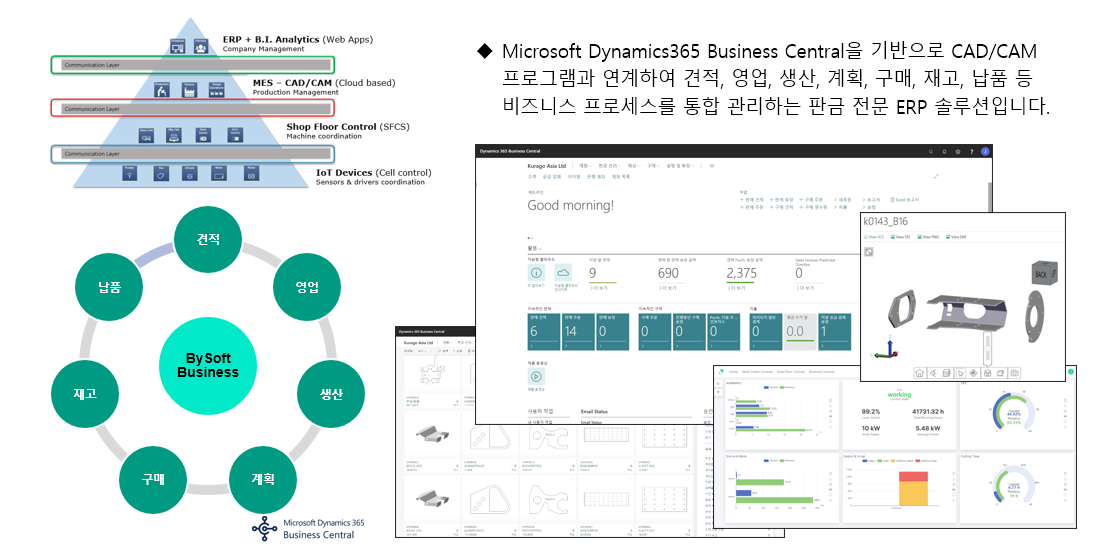Open the 고객 navigation link
Viewport: 1112px width, 556px height.
532,177
